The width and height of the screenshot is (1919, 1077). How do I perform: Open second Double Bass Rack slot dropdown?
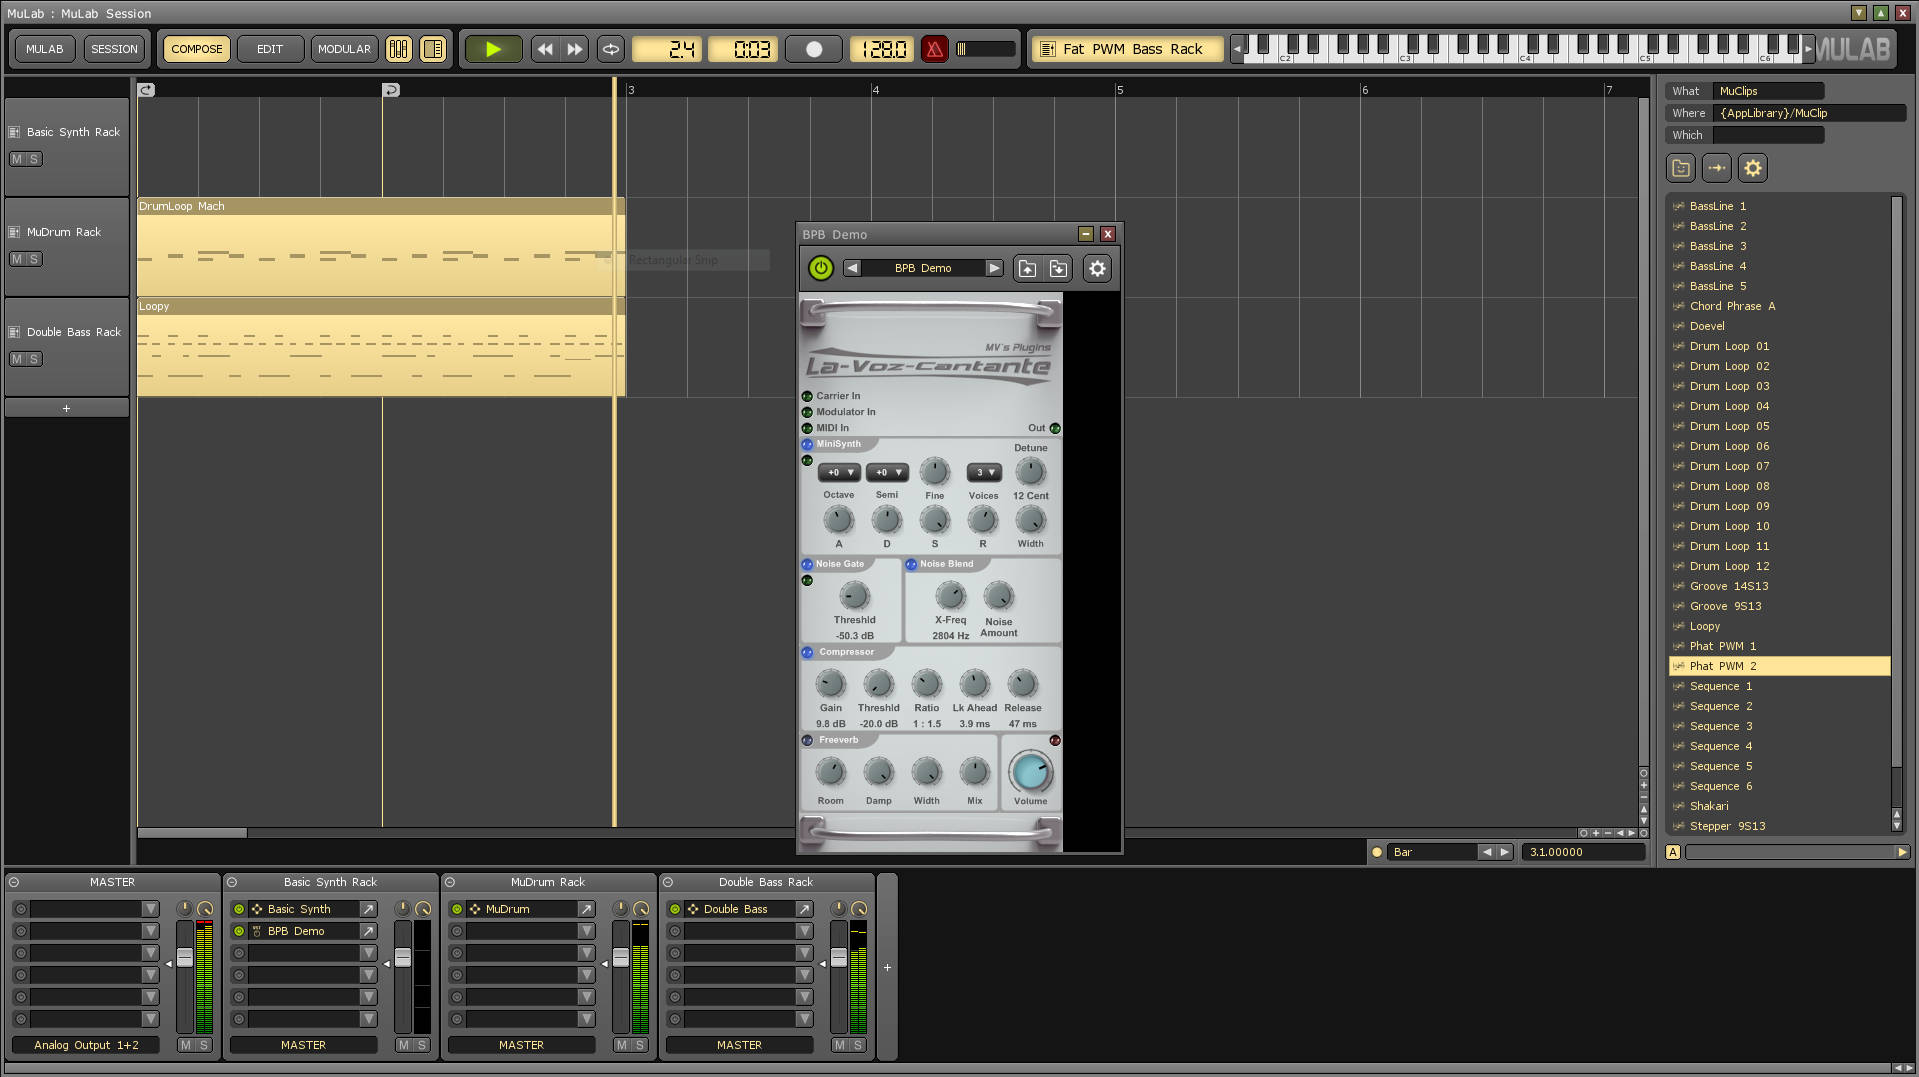tap(804, 931)
